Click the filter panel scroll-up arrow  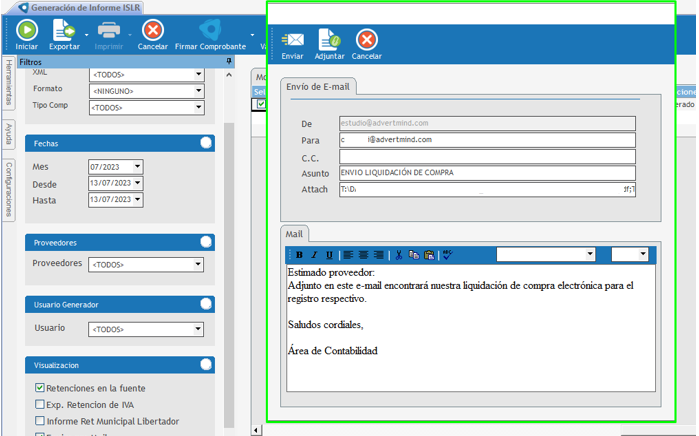click(x=229, y=75)
